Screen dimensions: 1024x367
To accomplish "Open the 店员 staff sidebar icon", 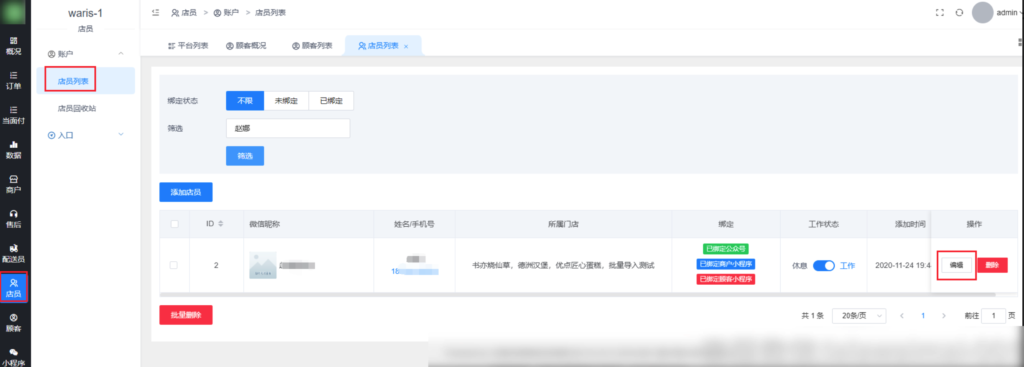I will (x=13, y=288).
